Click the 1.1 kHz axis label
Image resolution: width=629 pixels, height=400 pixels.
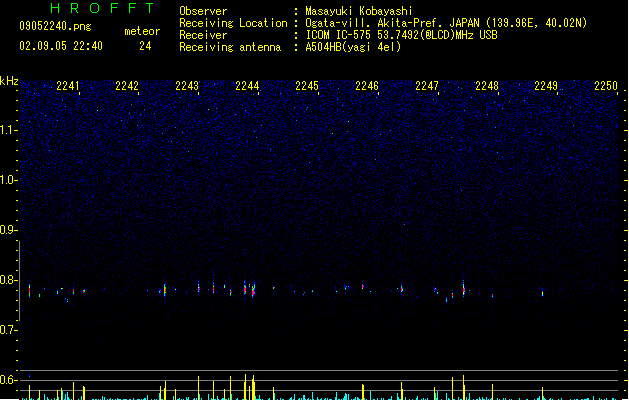coord(8,130)
